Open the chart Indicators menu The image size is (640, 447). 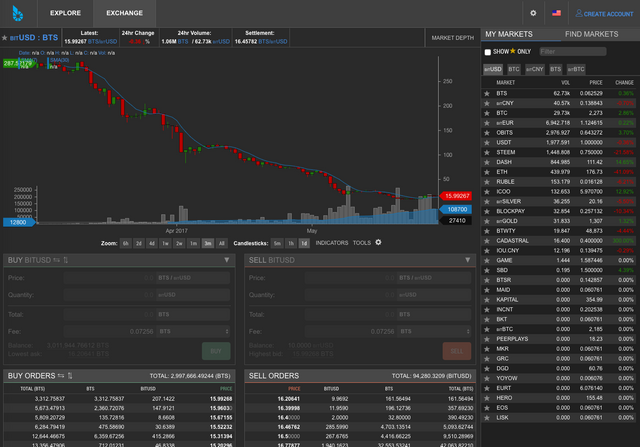pos(331,243)
